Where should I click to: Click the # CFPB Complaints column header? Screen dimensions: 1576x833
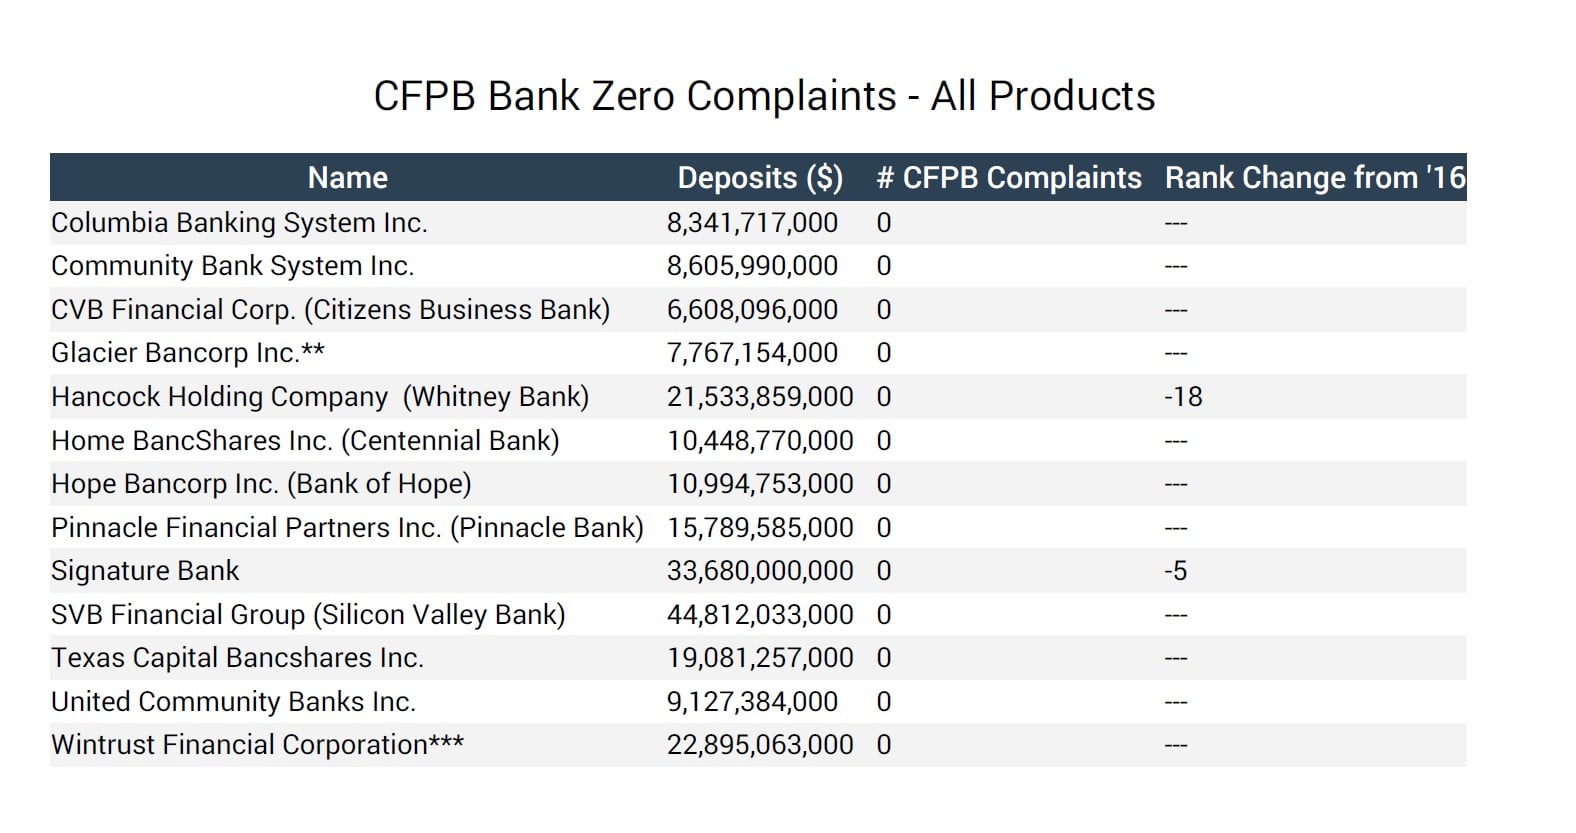pyautogui.click(x=1008, y=177)
